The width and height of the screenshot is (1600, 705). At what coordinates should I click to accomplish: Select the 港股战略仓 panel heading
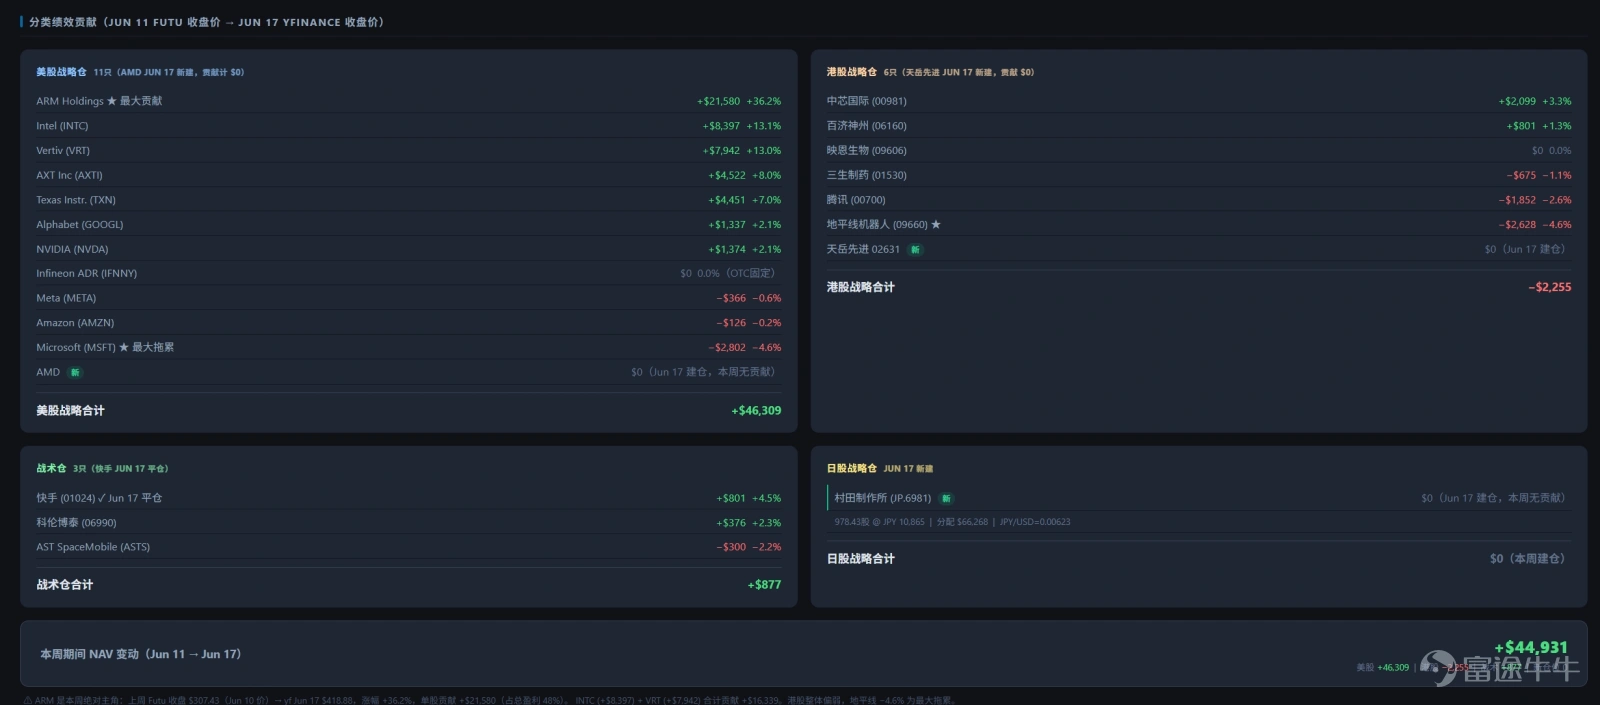(x=852, y=72)
